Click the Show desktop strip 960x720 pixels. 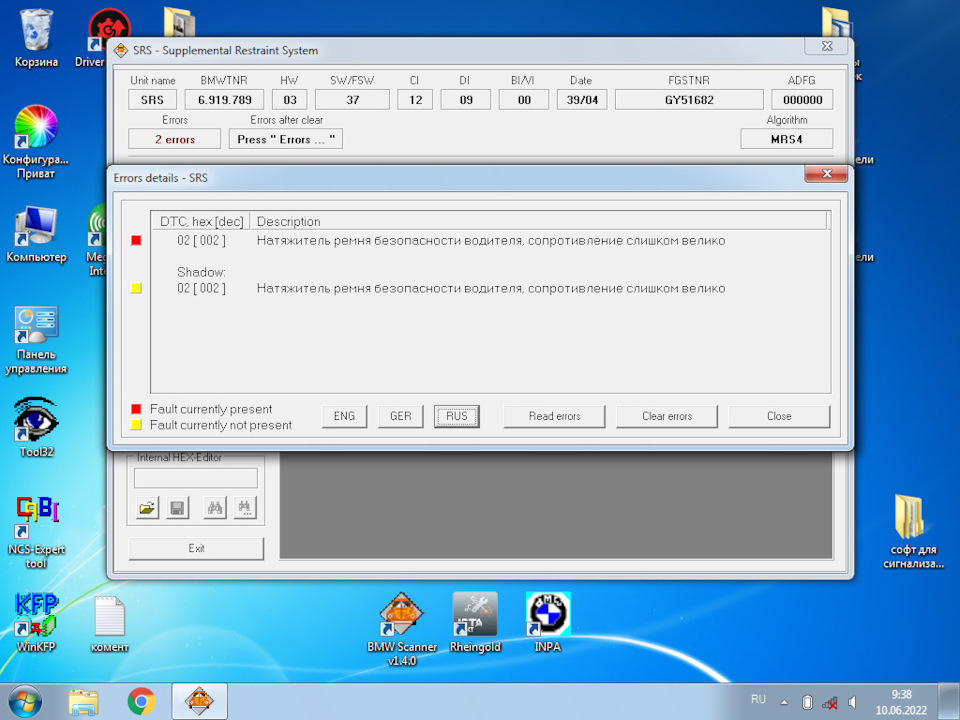(950, 702)
